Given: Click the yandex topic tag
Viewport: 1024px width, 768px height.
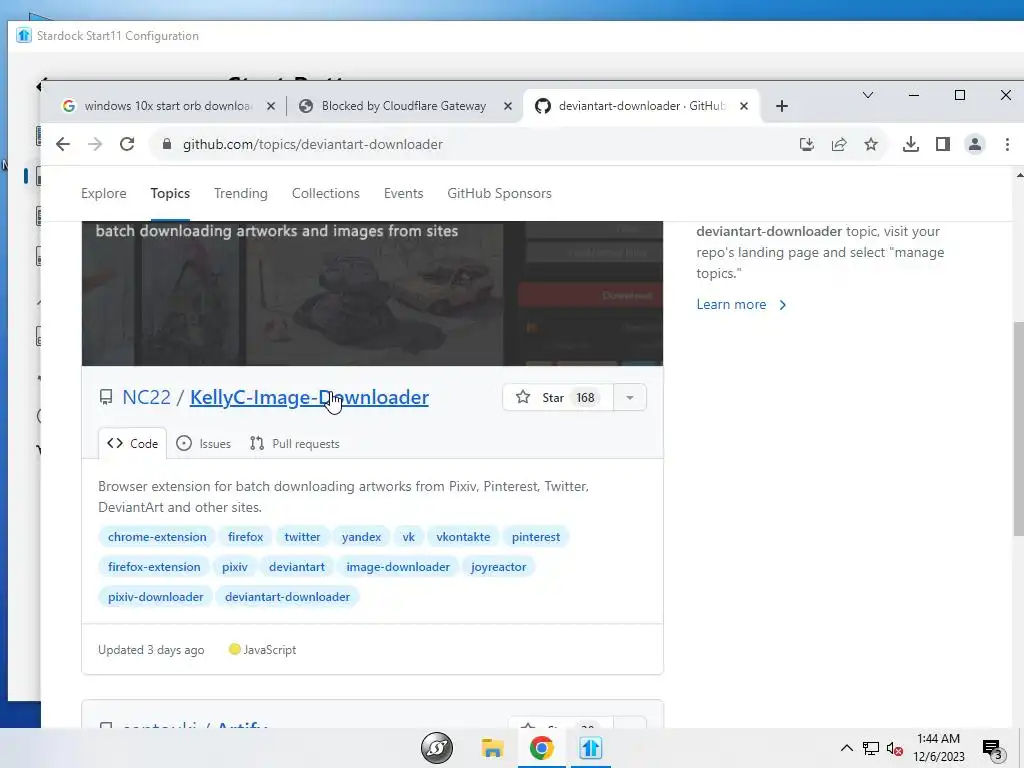Looking at the screenshot, I should (361, 537).
